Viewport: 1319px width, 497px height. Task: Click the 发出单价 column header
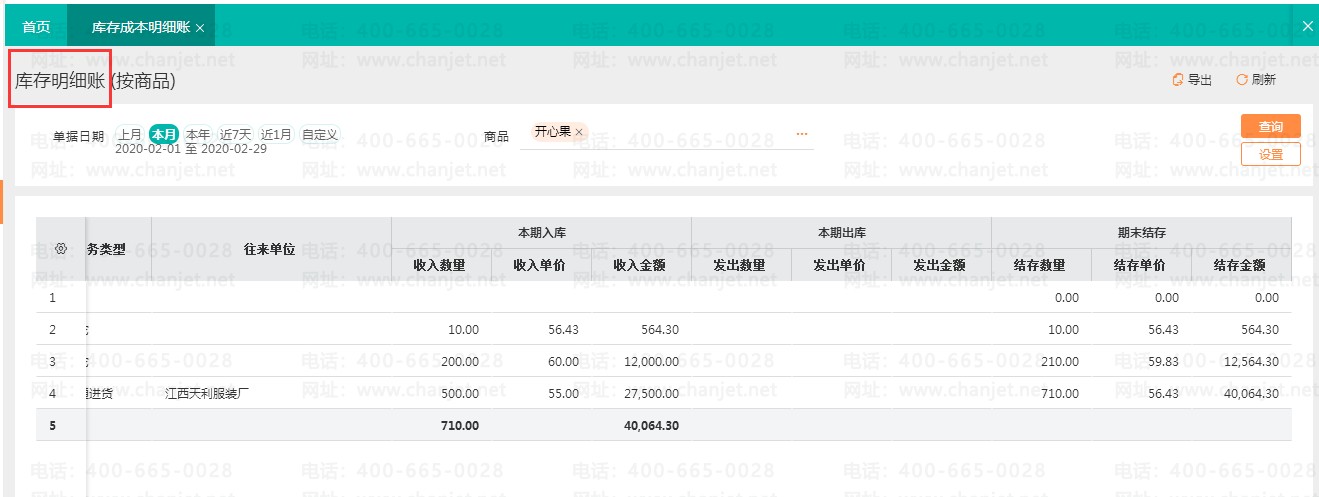tap(841, 265)
